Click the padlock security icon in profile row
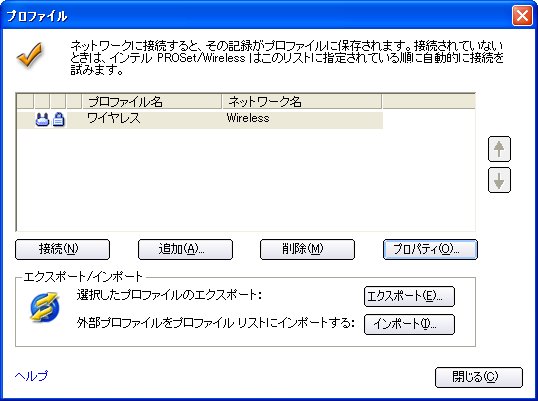 59,120
